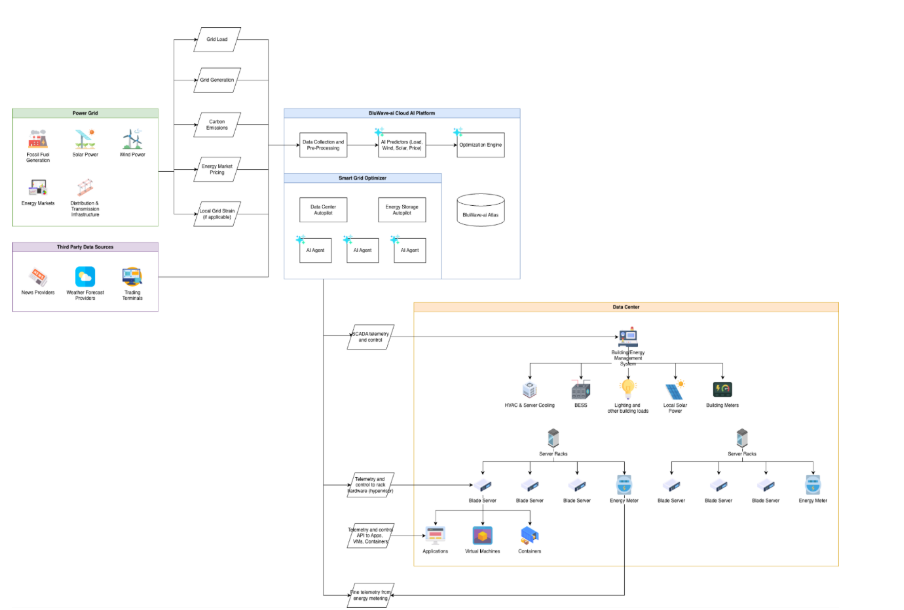Select the Carbon Emissions data shape
The height and width of the screenshot is (610, 904).
coord(217,125)
